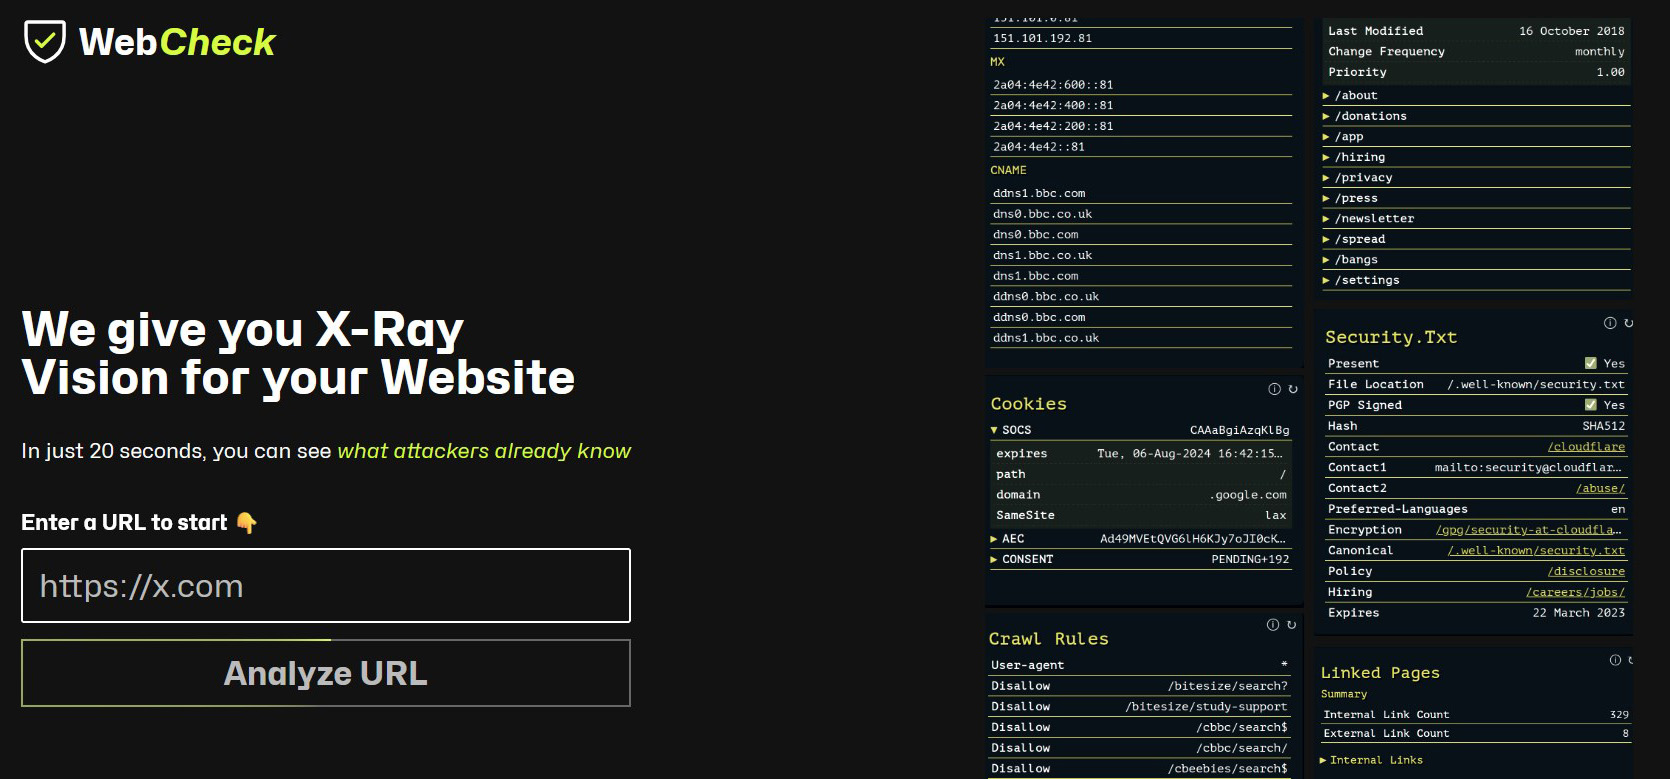Refresh the Security.Txt card

[1628, 323]
